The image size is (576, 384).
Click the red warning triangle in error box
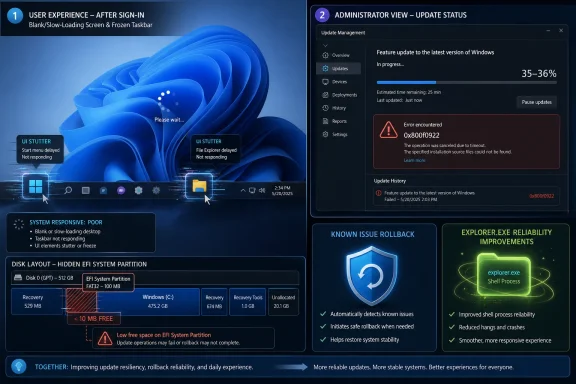[388, 130]
